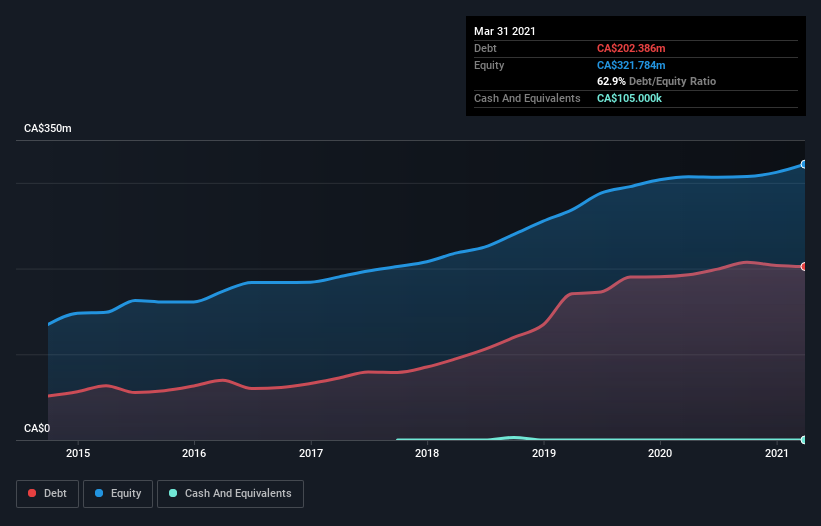Click the 2016 x-axis label

coord(194,453)
